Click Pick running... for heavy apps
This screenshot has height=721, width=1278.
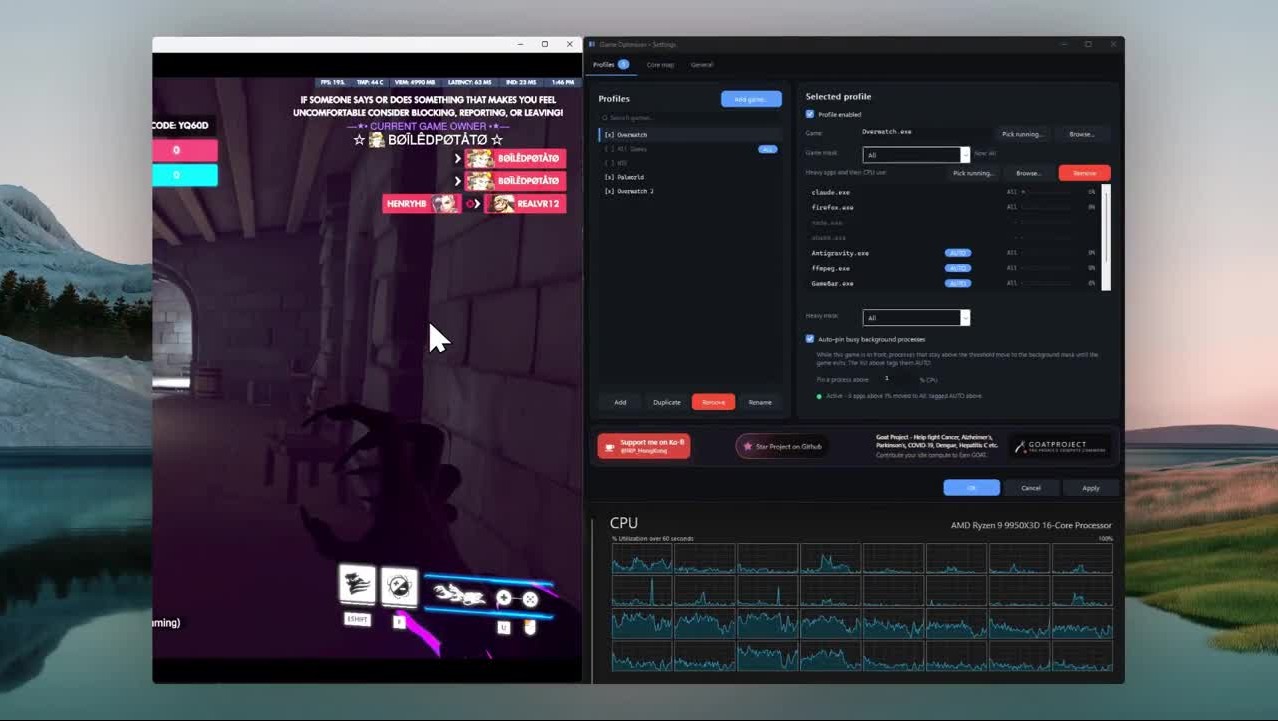coord(973,173)
